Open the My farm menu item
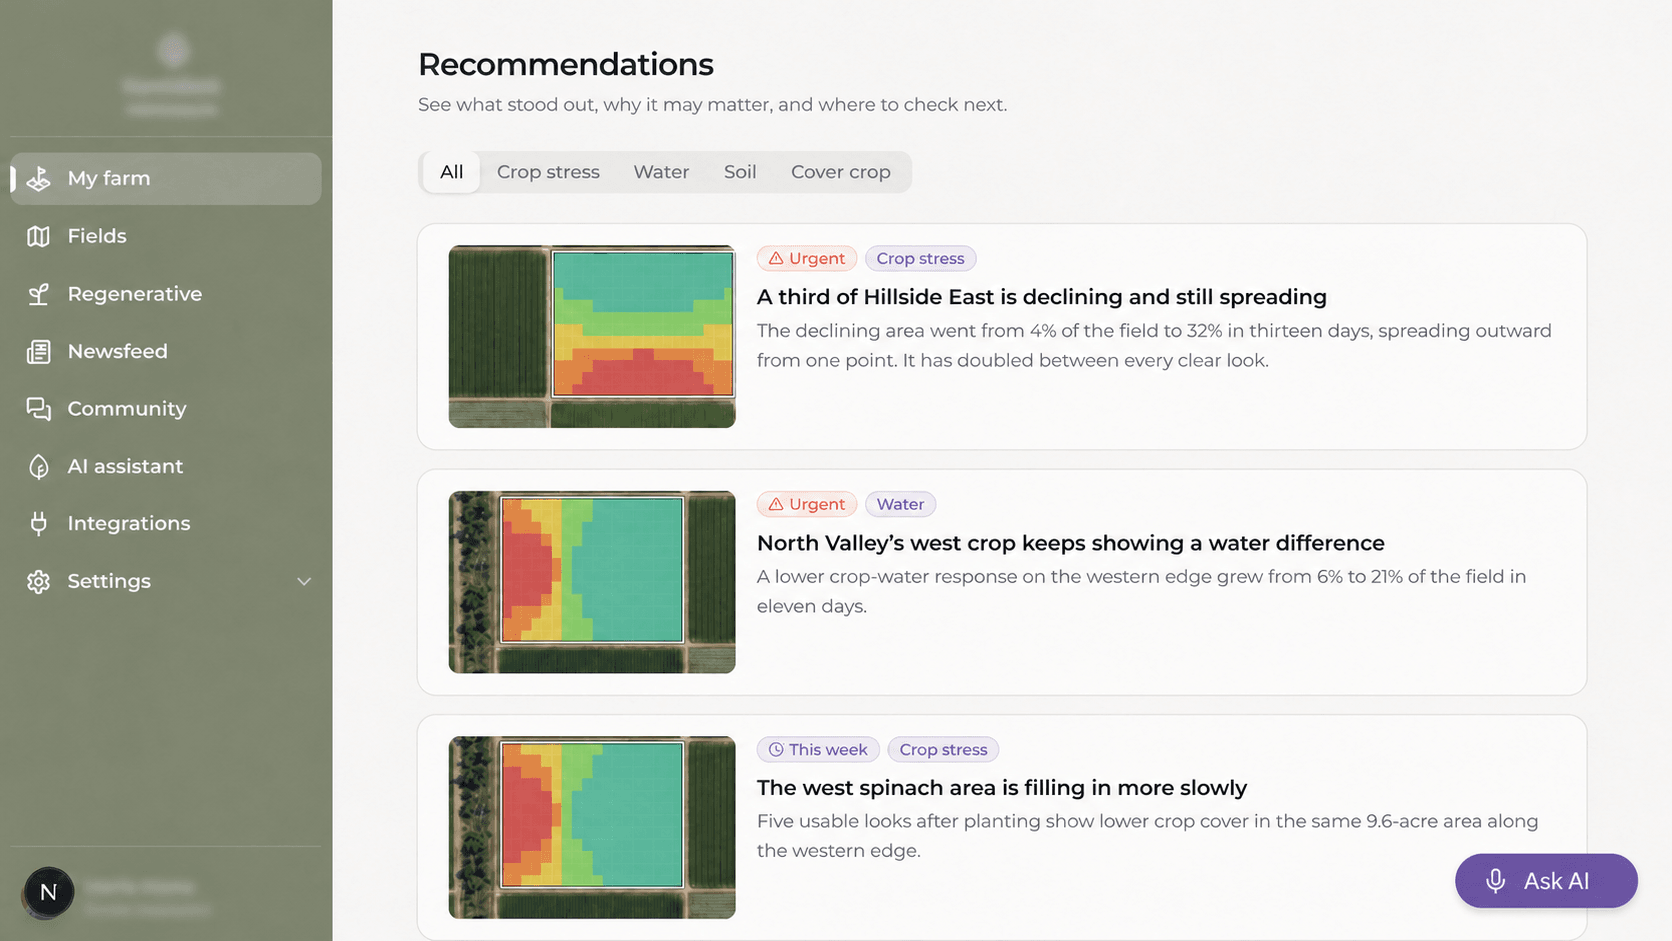The width and height of the screenshot is (1672, 941). click(166, 179)
